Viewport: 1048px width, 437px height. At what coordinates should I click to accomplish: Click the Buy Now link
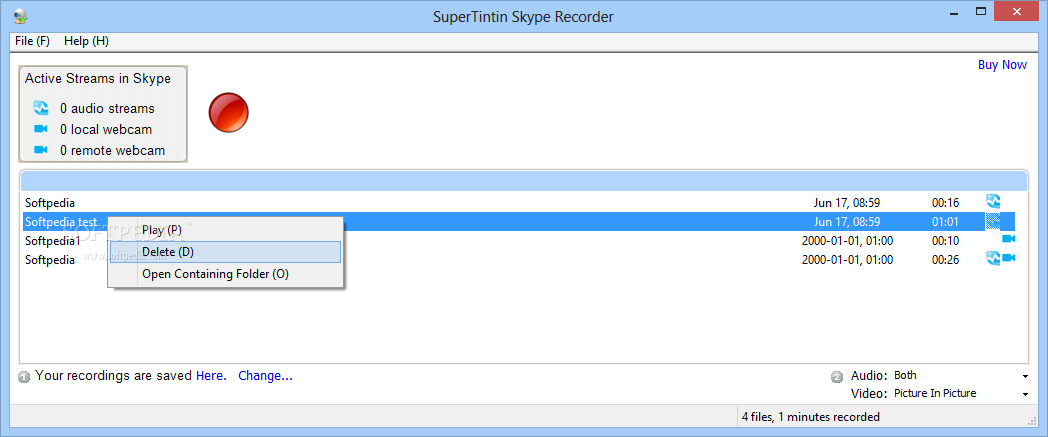tap(1002, 65)
